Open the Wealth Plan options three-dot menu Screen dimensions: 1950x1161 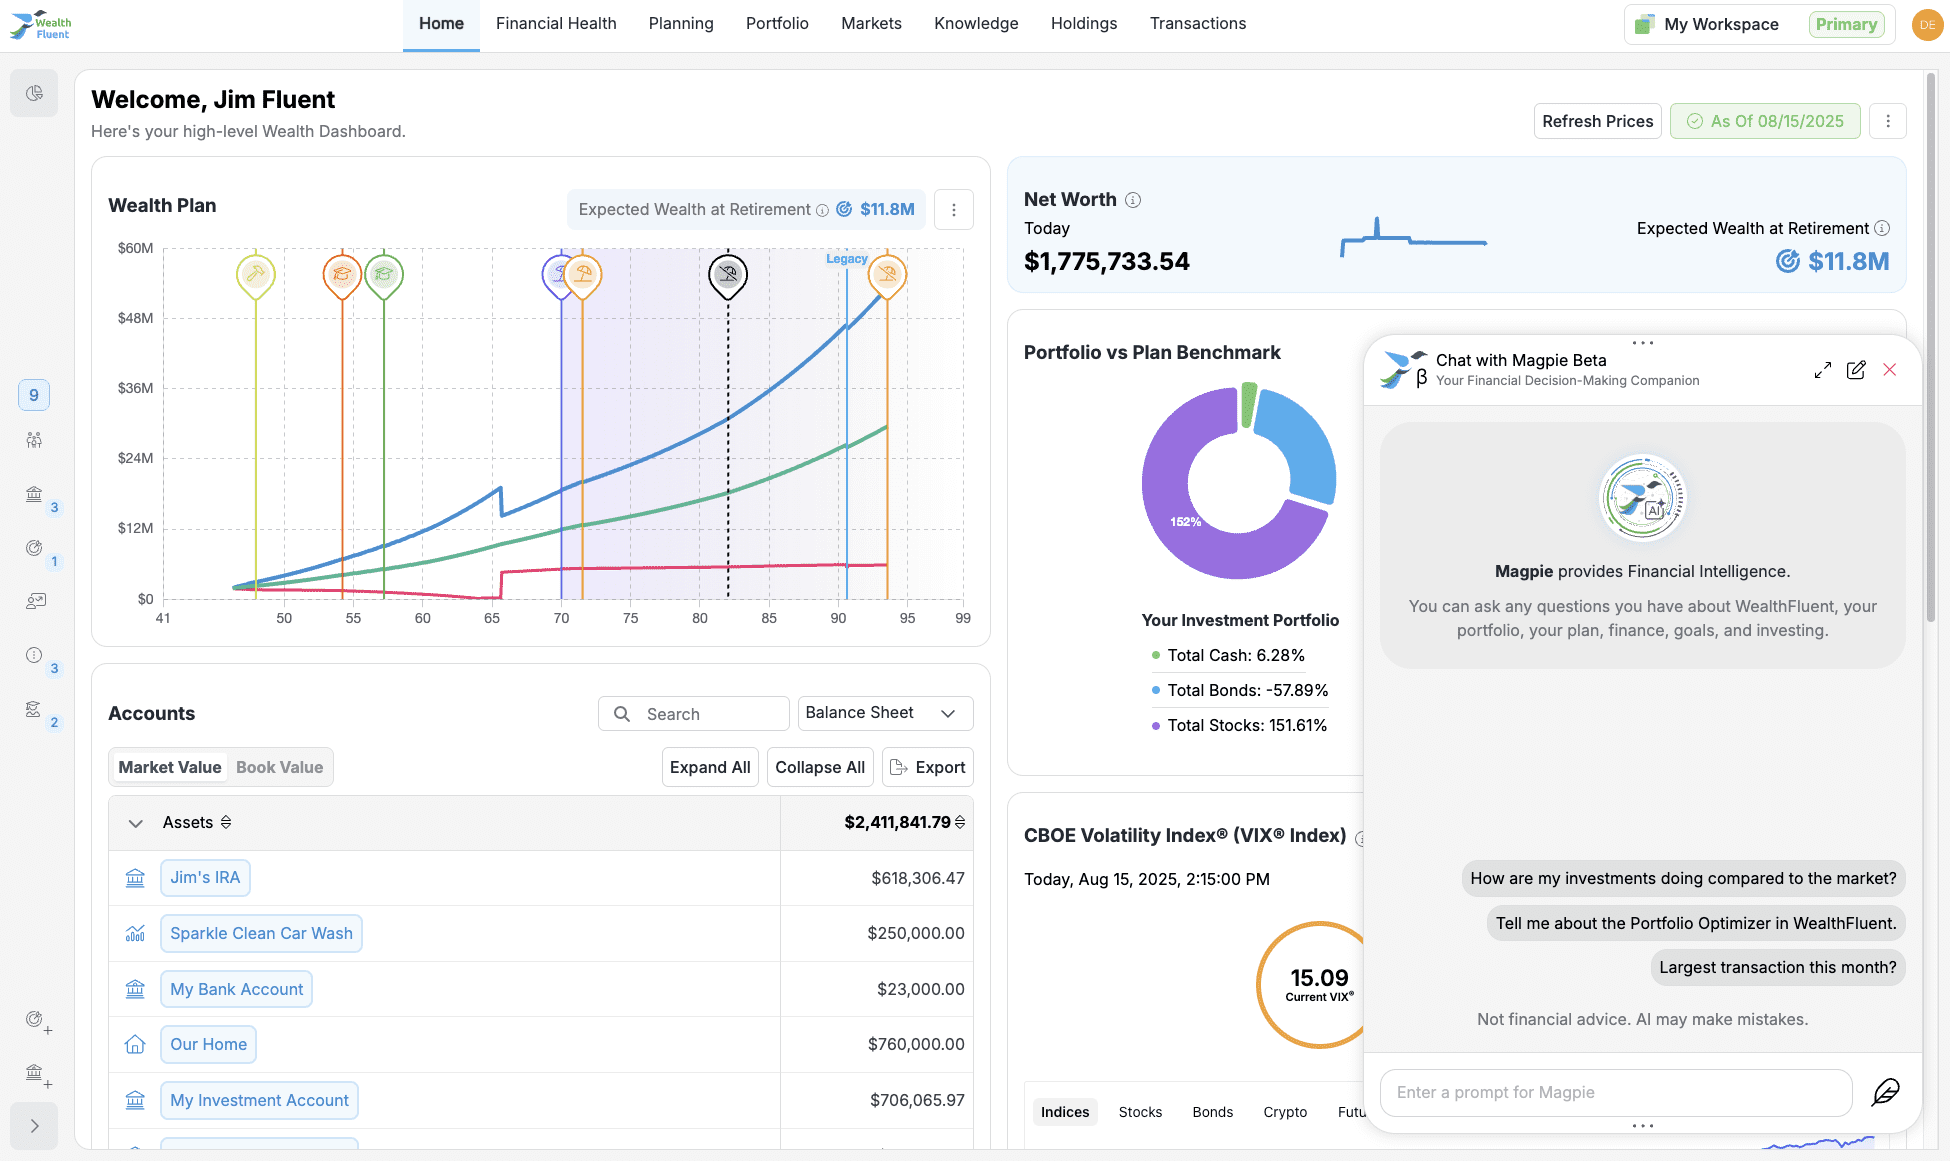pyautogui.click(x=954, y=209)
